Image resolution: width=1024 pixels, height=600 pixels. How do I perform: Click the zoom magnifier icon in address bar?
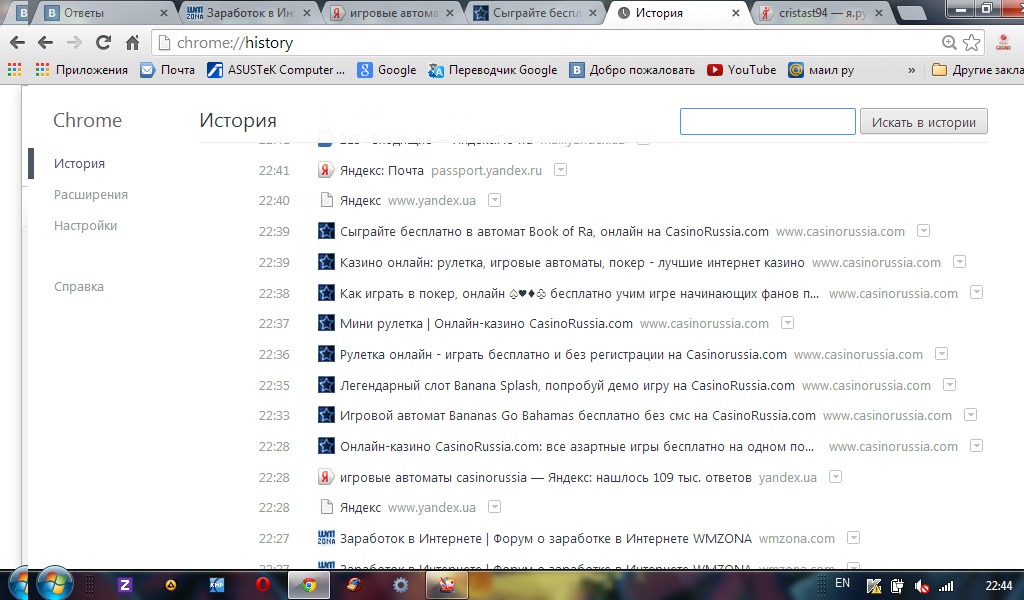tap(949, 43)
